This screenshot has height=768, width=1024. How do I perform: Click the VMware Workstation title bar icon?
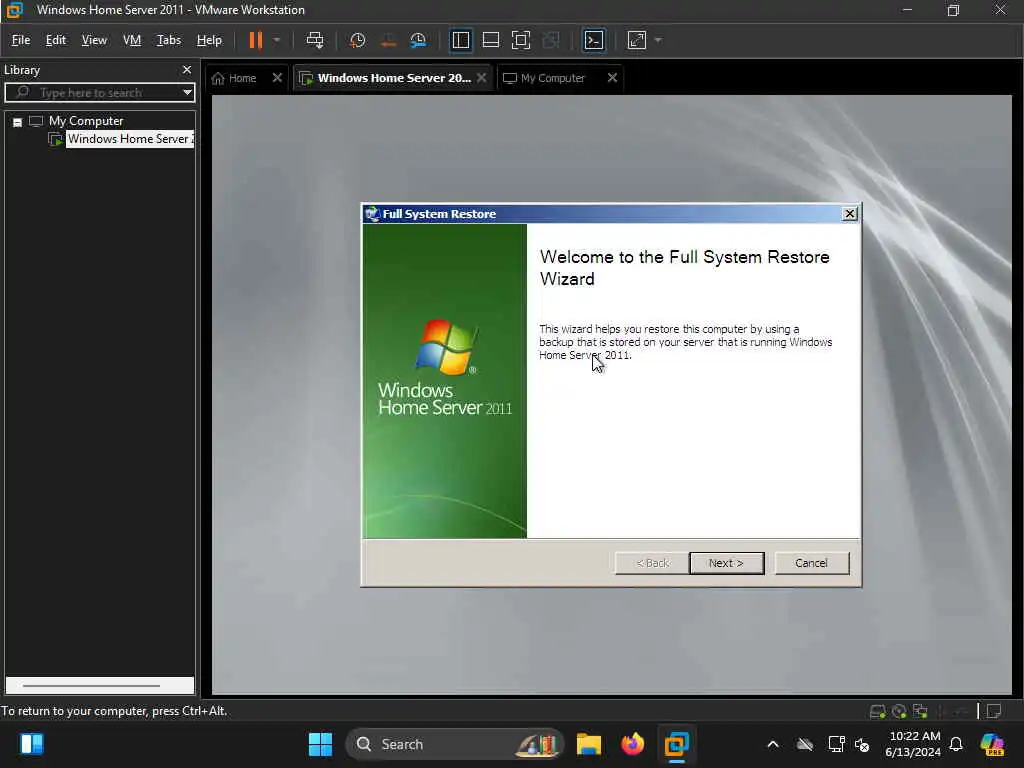(x=14, y=10)
